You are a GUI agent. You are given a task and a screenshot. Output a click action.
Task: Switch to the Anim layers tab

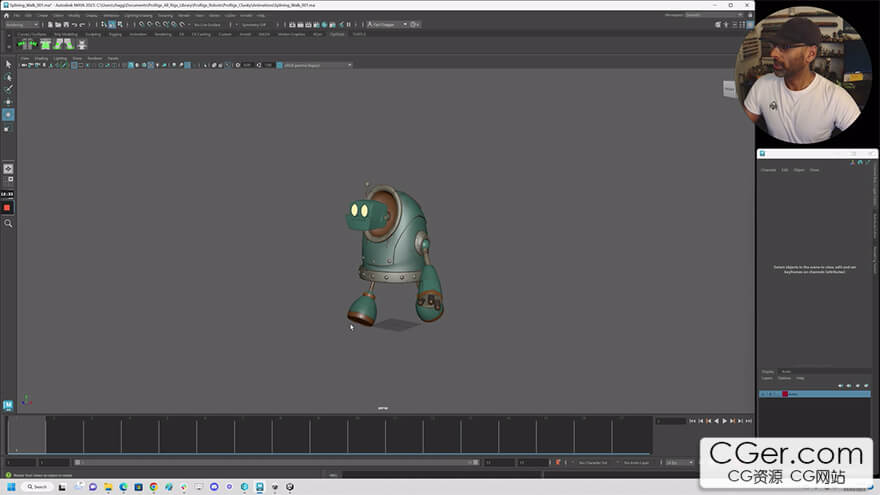pos(786,372)
